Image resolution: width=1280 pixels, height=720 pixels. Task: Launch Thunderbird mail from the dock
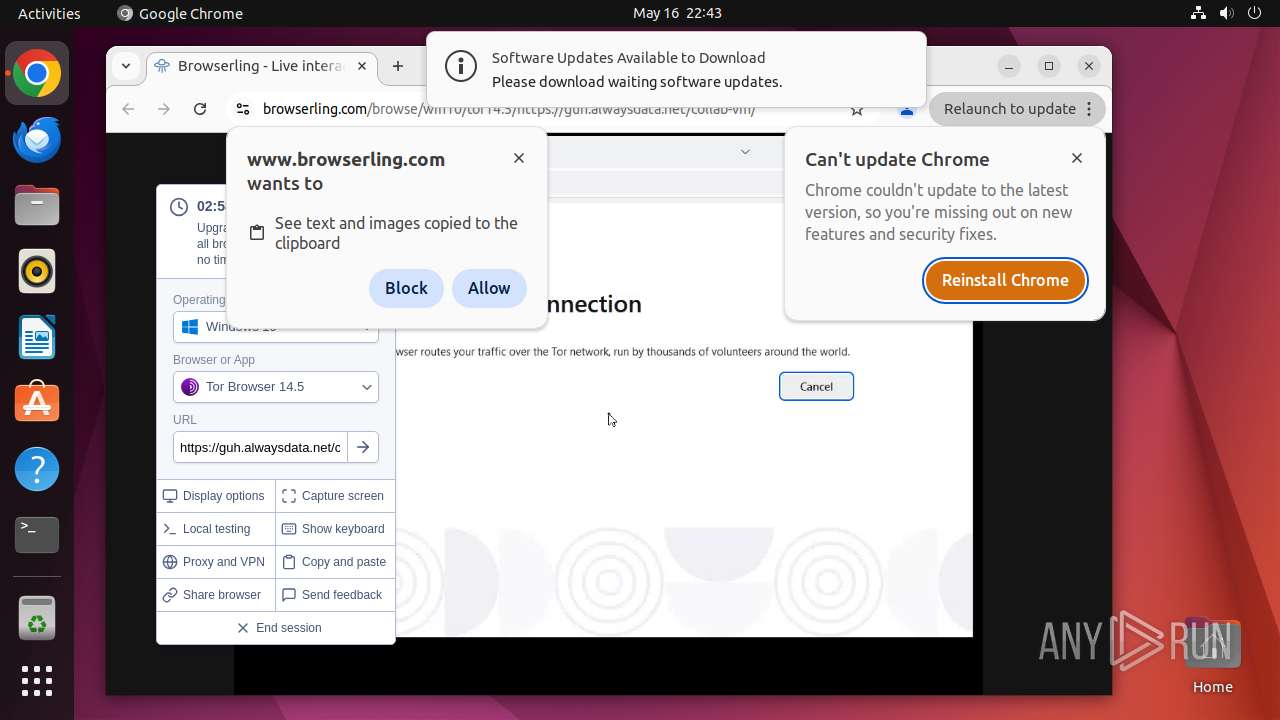pyautogui.click(x=37, y=139)
